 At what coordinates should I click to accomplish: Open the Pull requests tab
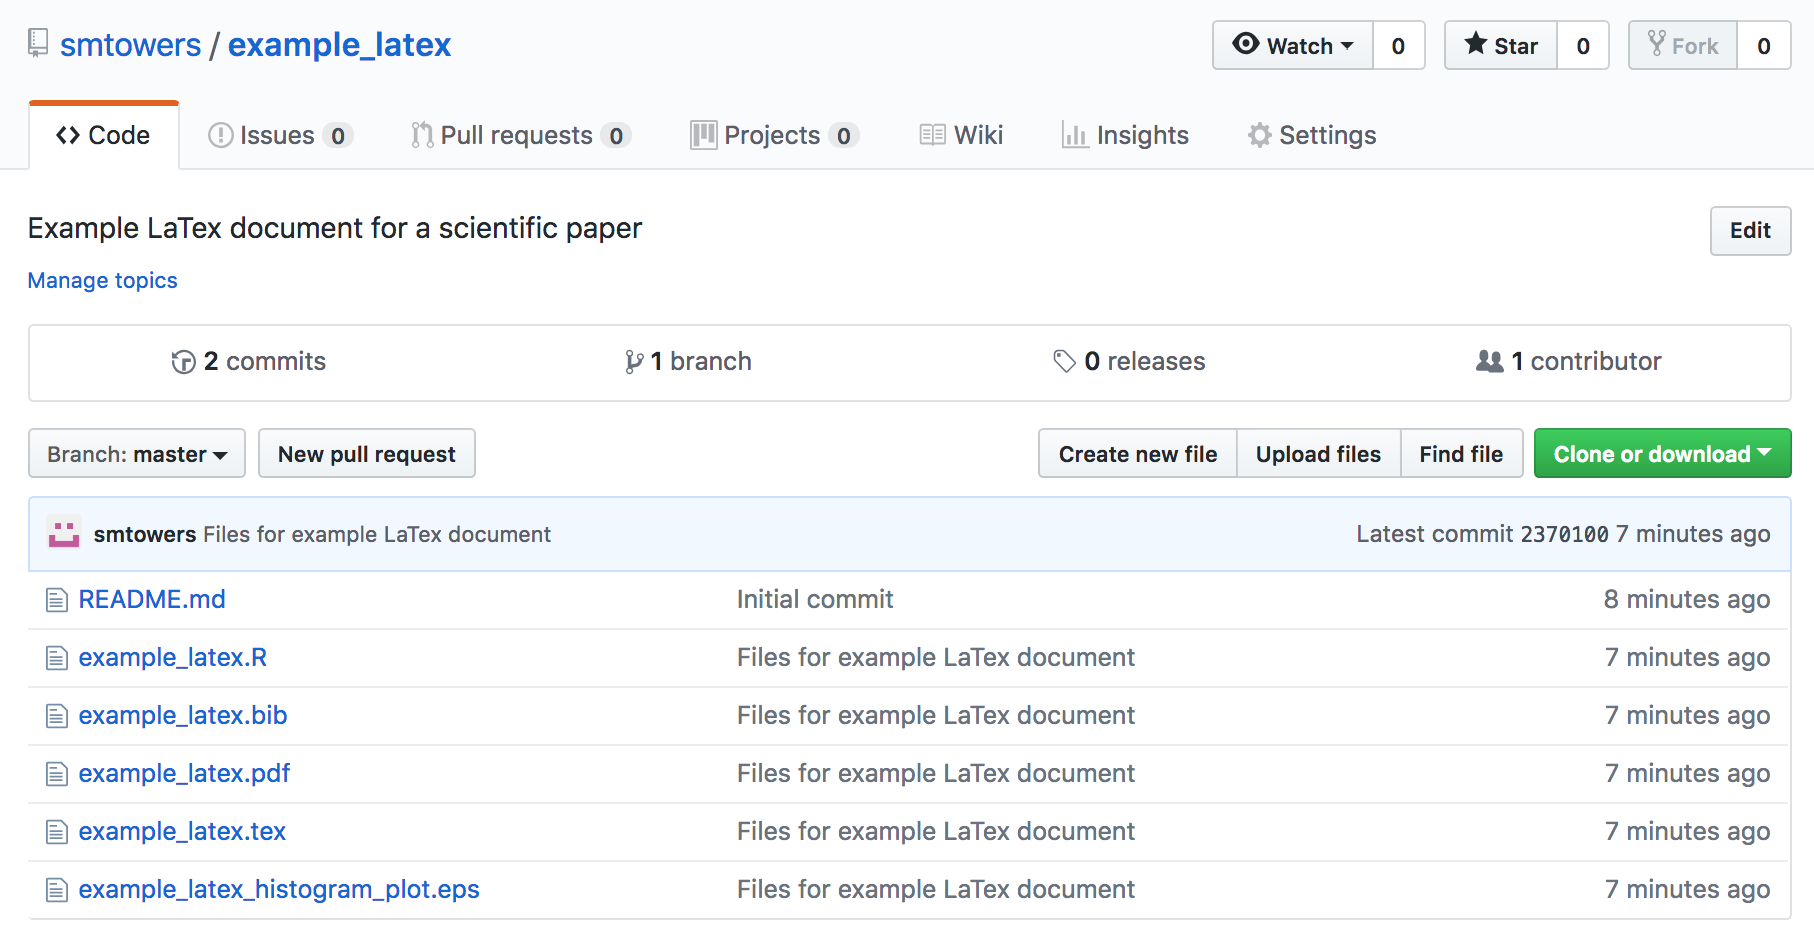click(x=521, y=135)
